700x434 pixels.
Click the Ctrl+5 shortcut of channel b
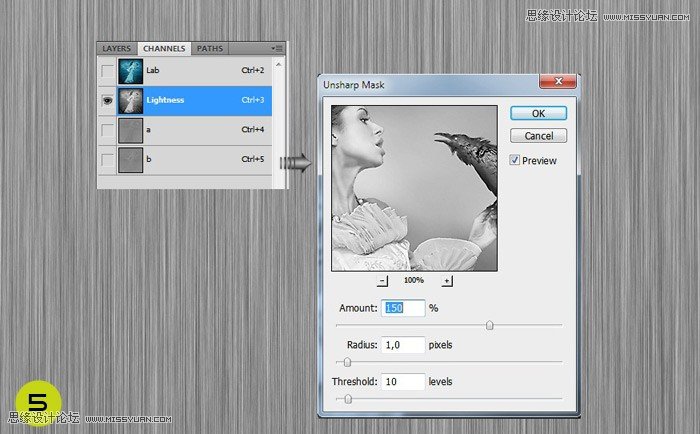pyautogui.click(x=253, y=159)
